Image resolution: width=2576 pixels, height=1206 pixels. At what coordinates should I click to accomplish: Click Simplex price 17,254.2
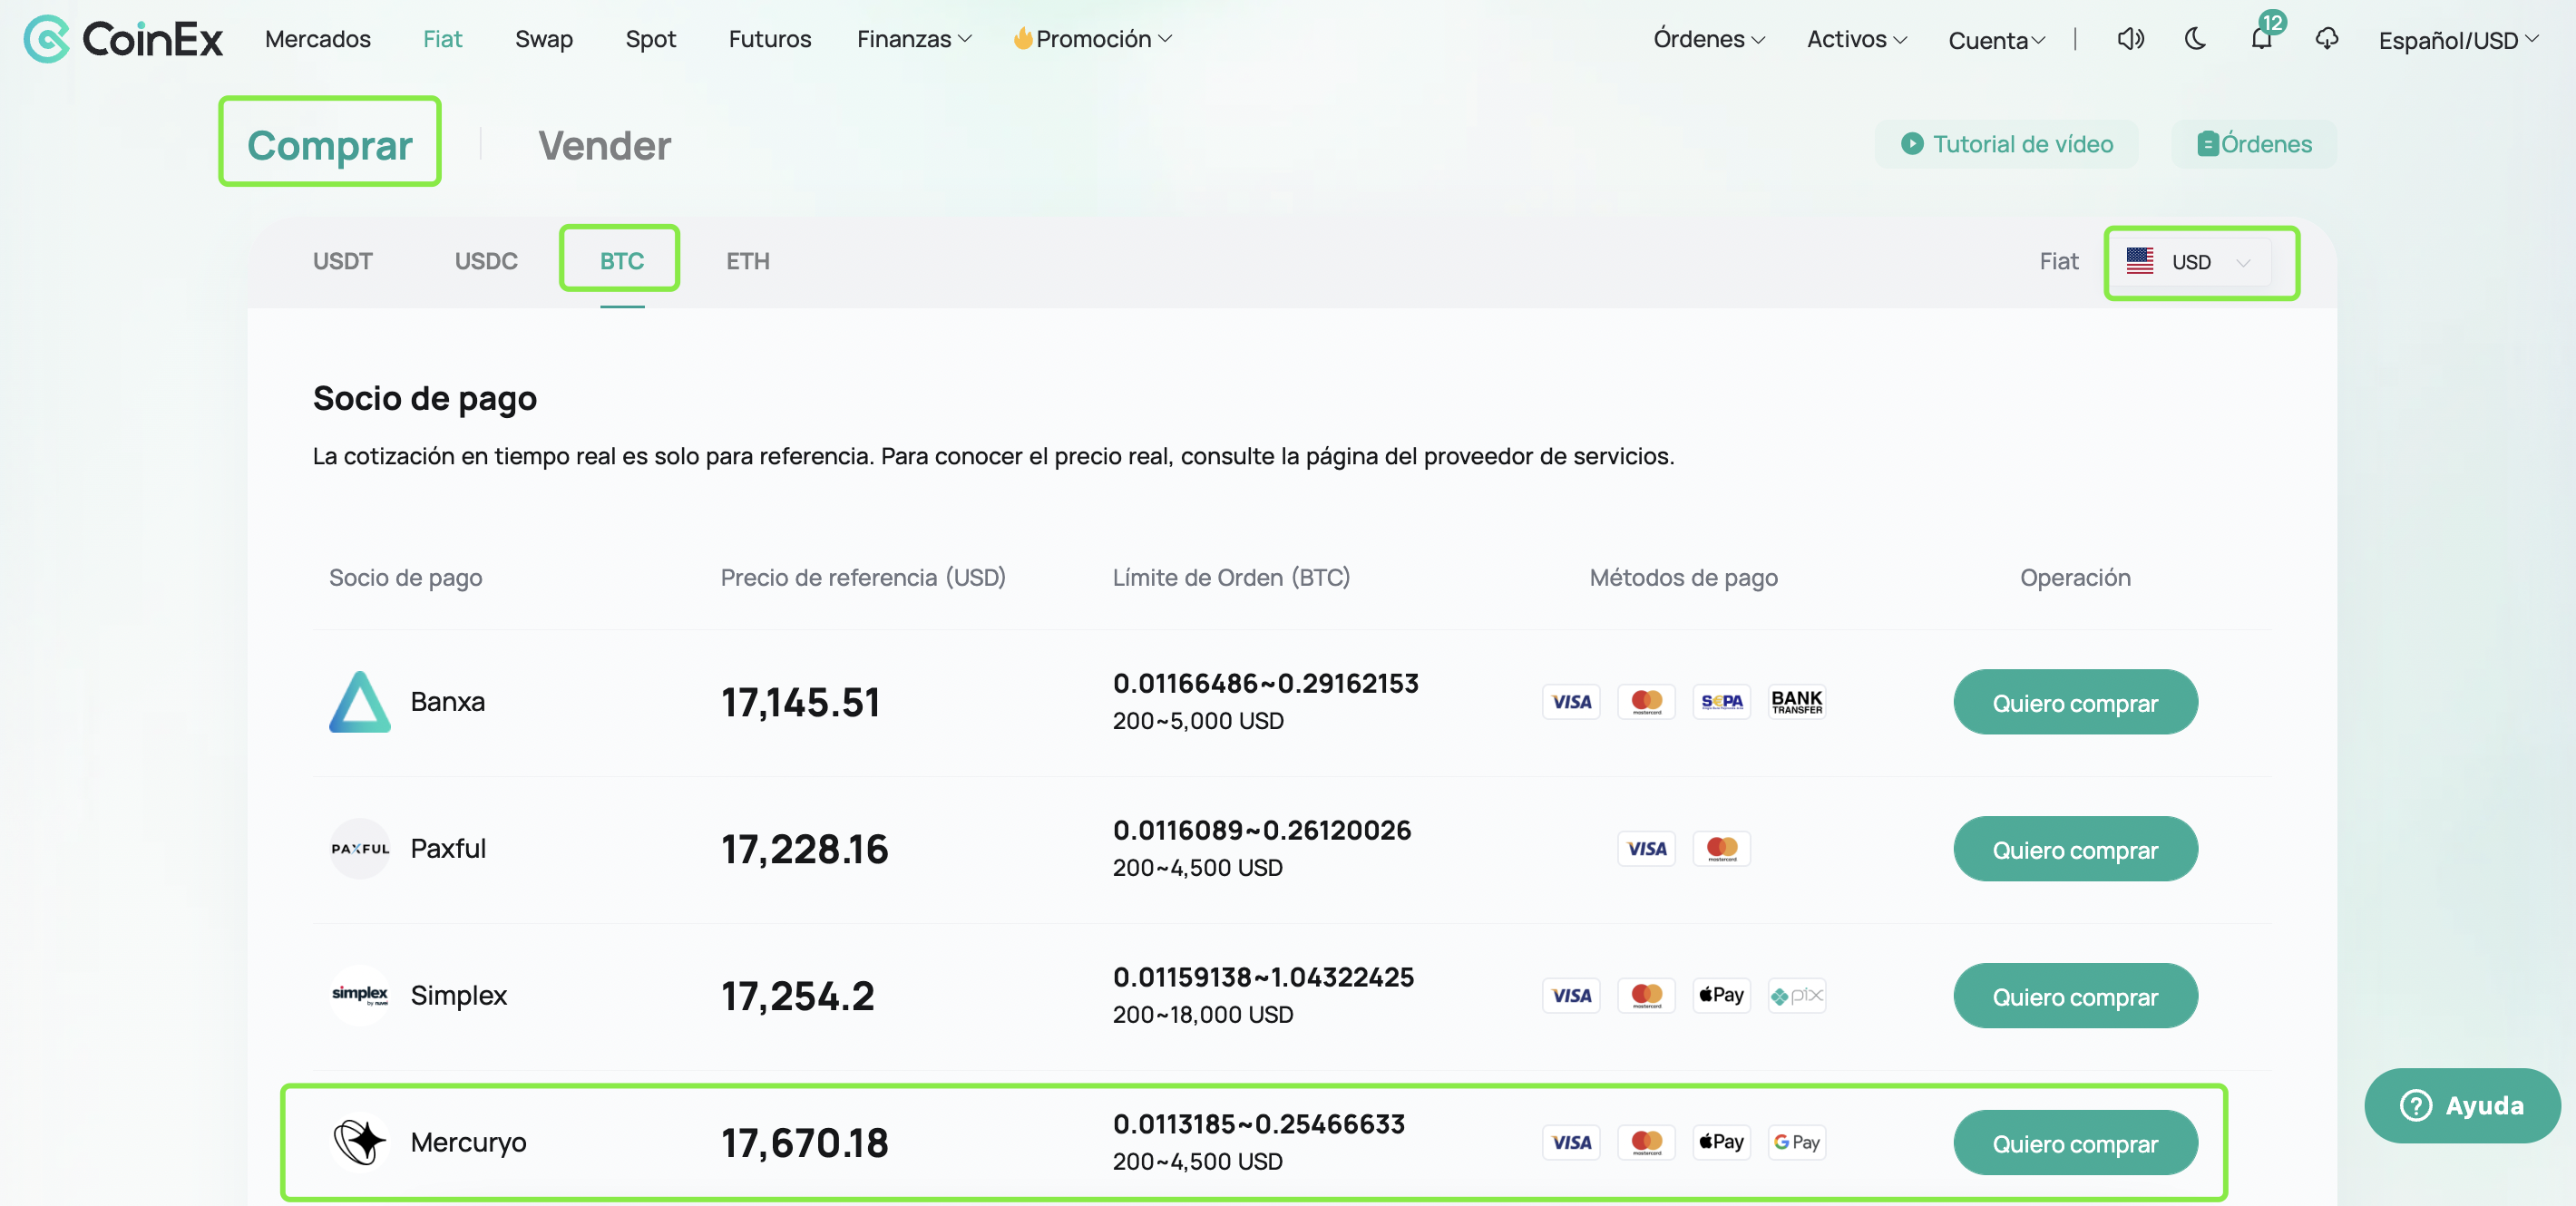[797, 996]
